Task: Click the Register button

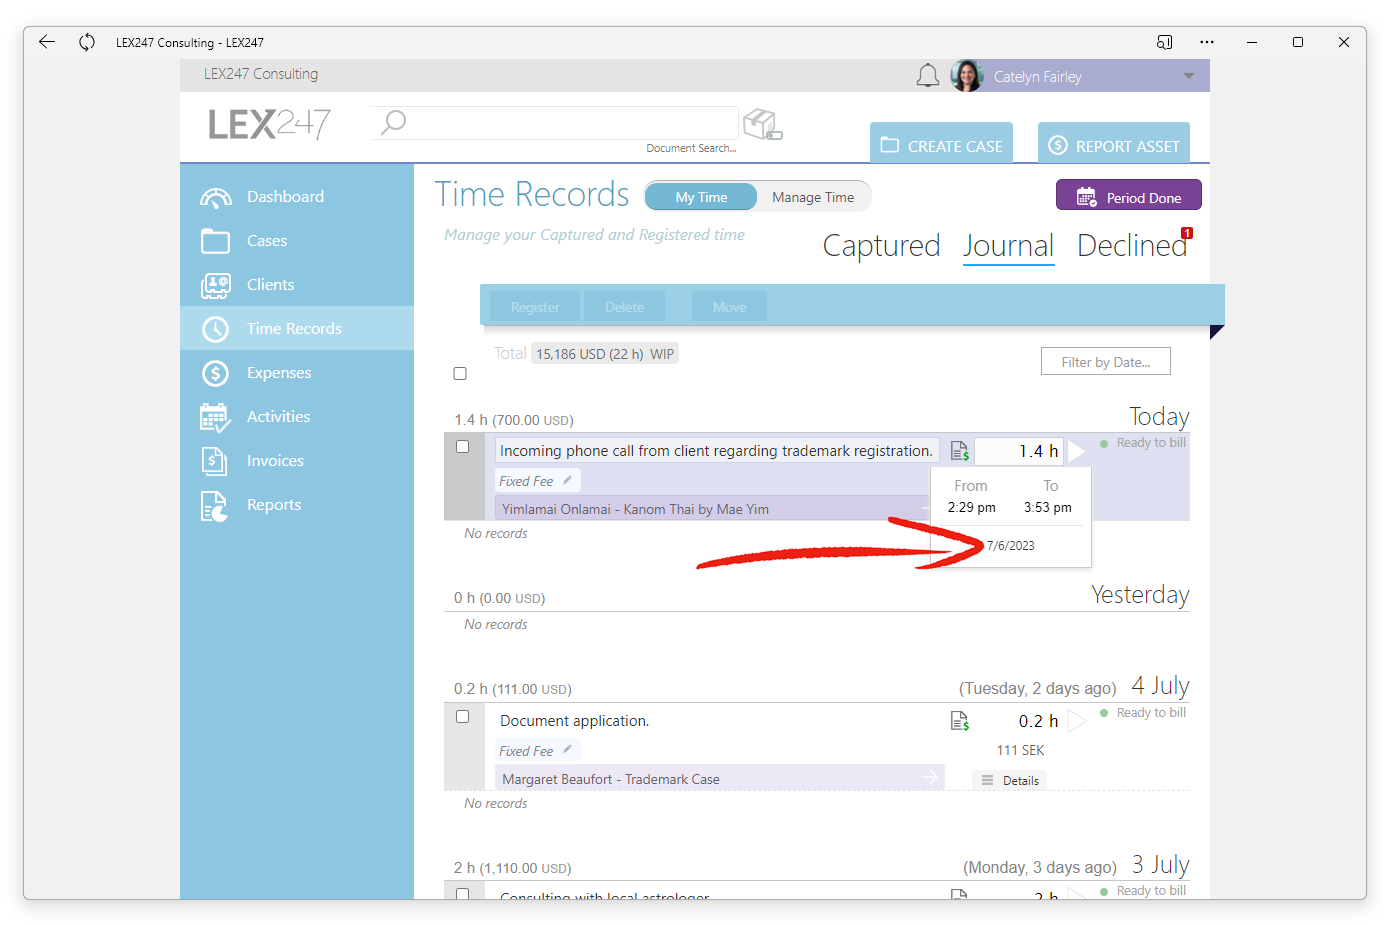Action: (535, 307)
